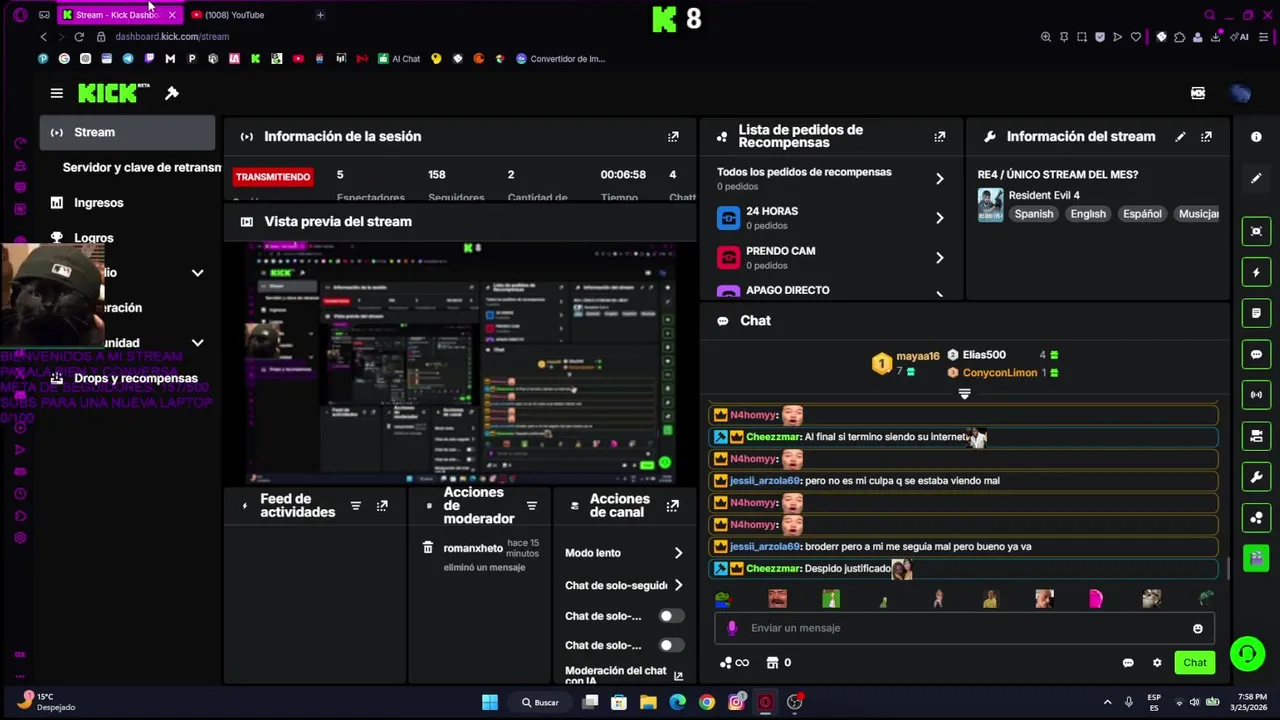Pop out the Información de la sesión panel

click(673, 137)
